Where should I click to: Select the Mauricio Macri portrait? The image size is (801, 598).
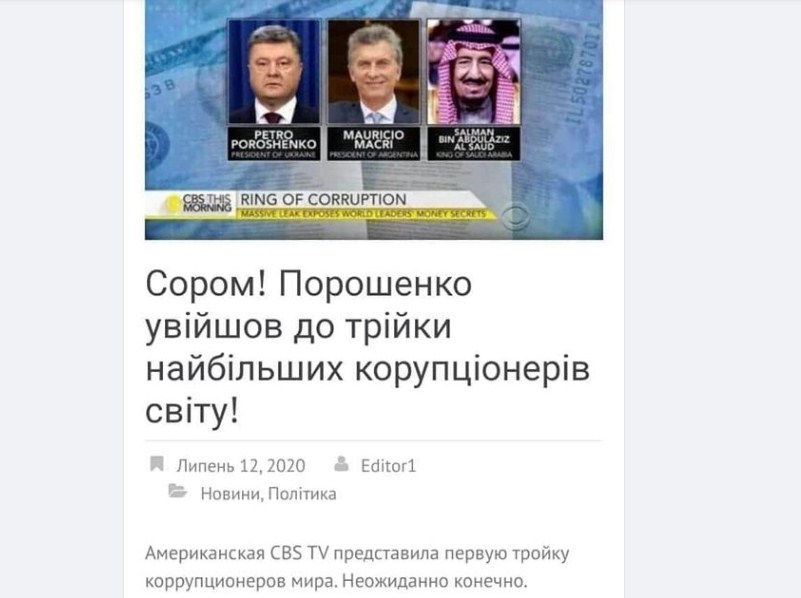point(373,73)
